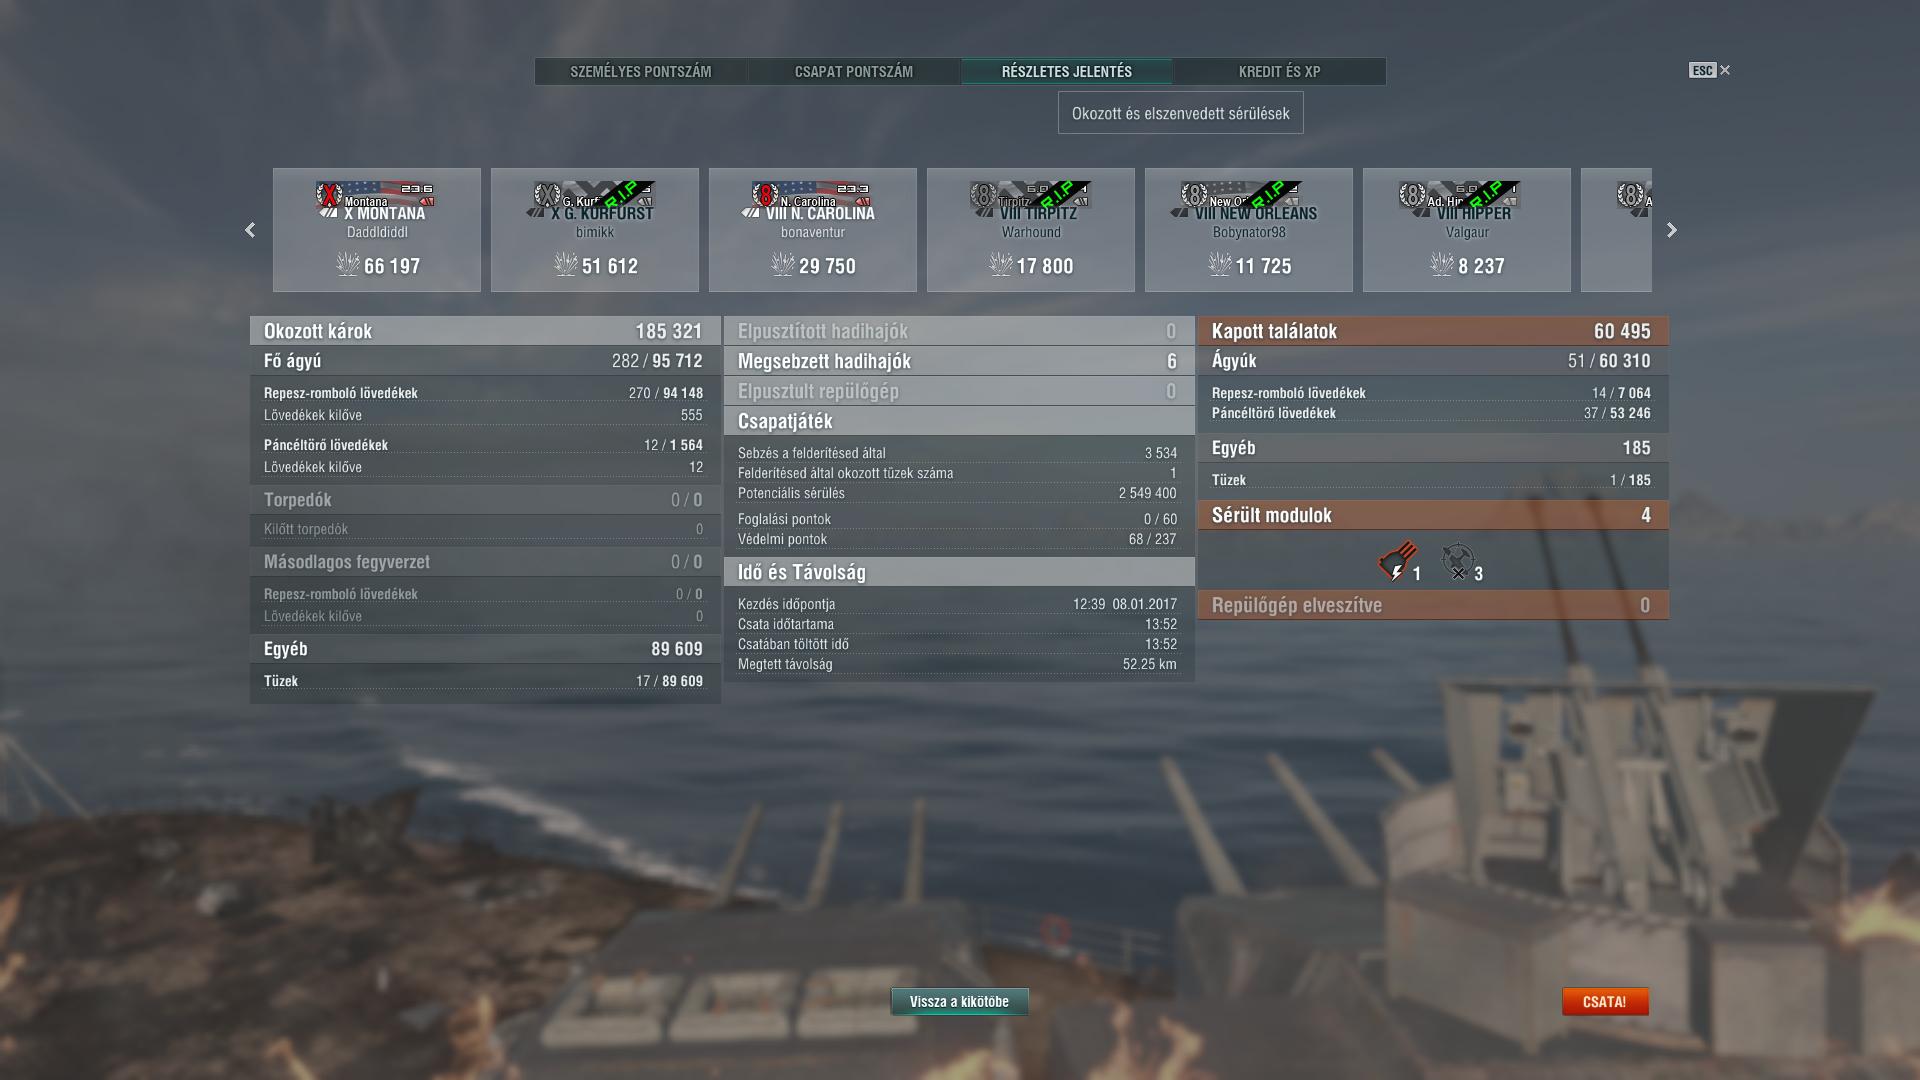The image size is (1920, 1080).
Task: Show more ships with right arrow
Action: click(x=1671, y=230)
